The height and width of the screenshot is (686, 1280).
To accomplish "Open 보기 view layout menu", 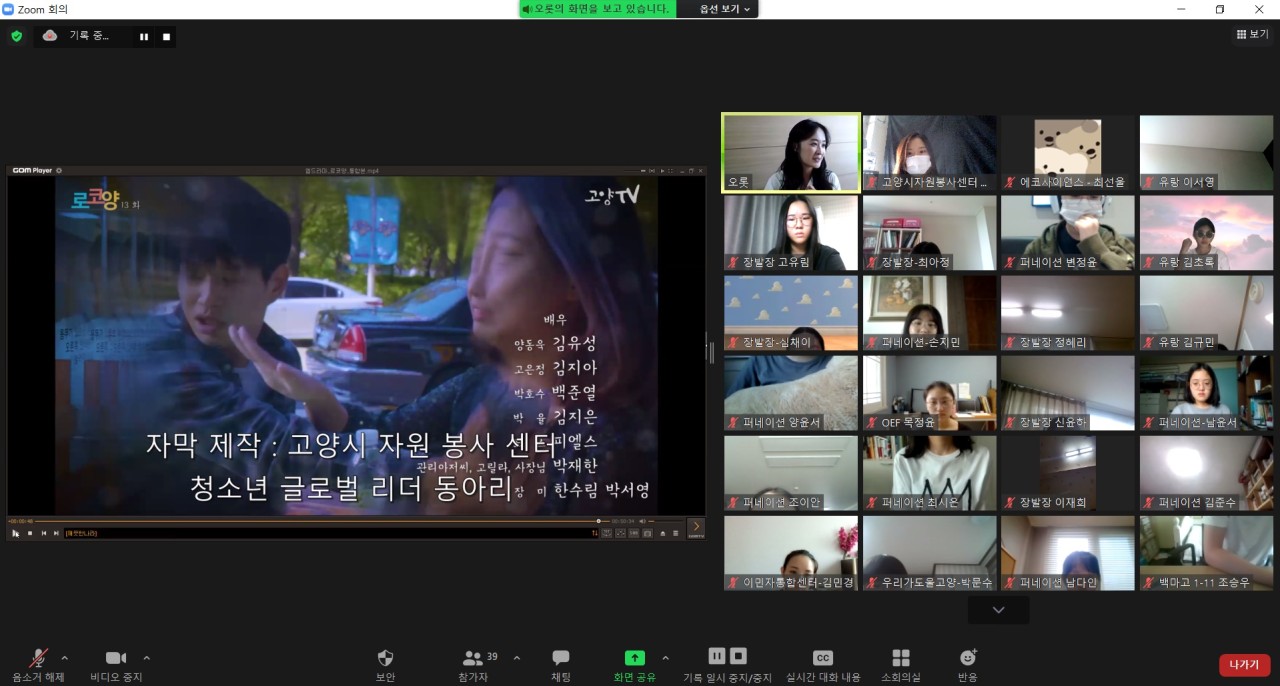I will (1253, 34).
